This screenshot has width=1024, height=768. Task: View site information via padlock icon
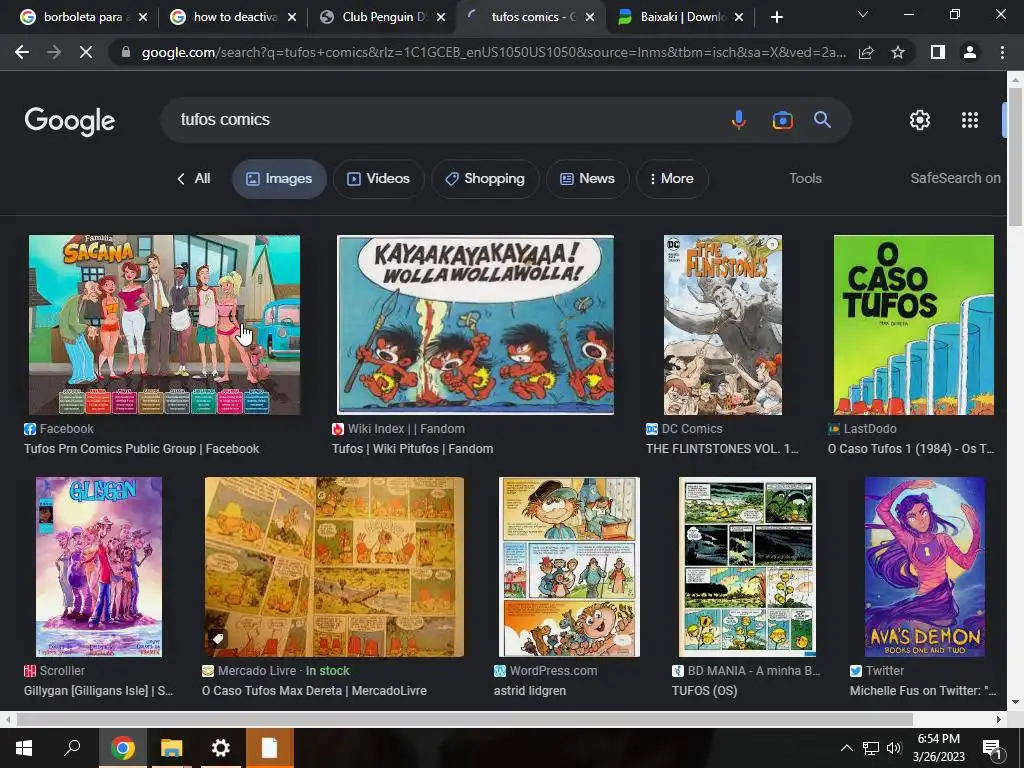pyautogui.click(x=126, y=52)
